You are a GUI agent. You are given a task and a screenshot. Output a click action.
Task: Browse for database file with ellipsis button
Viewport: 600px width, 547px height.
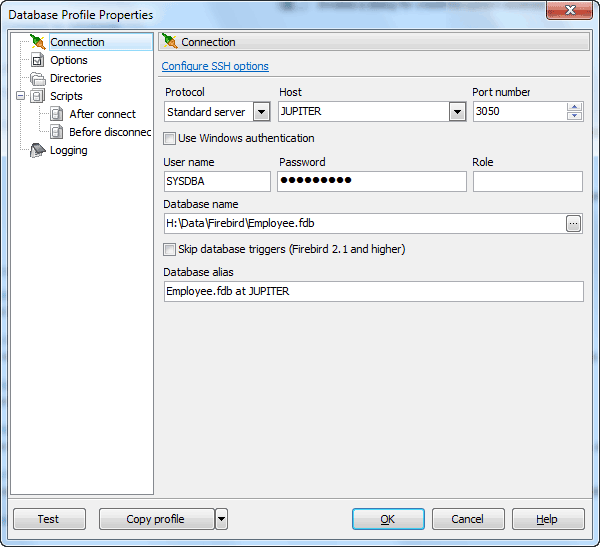coord(573,224)
